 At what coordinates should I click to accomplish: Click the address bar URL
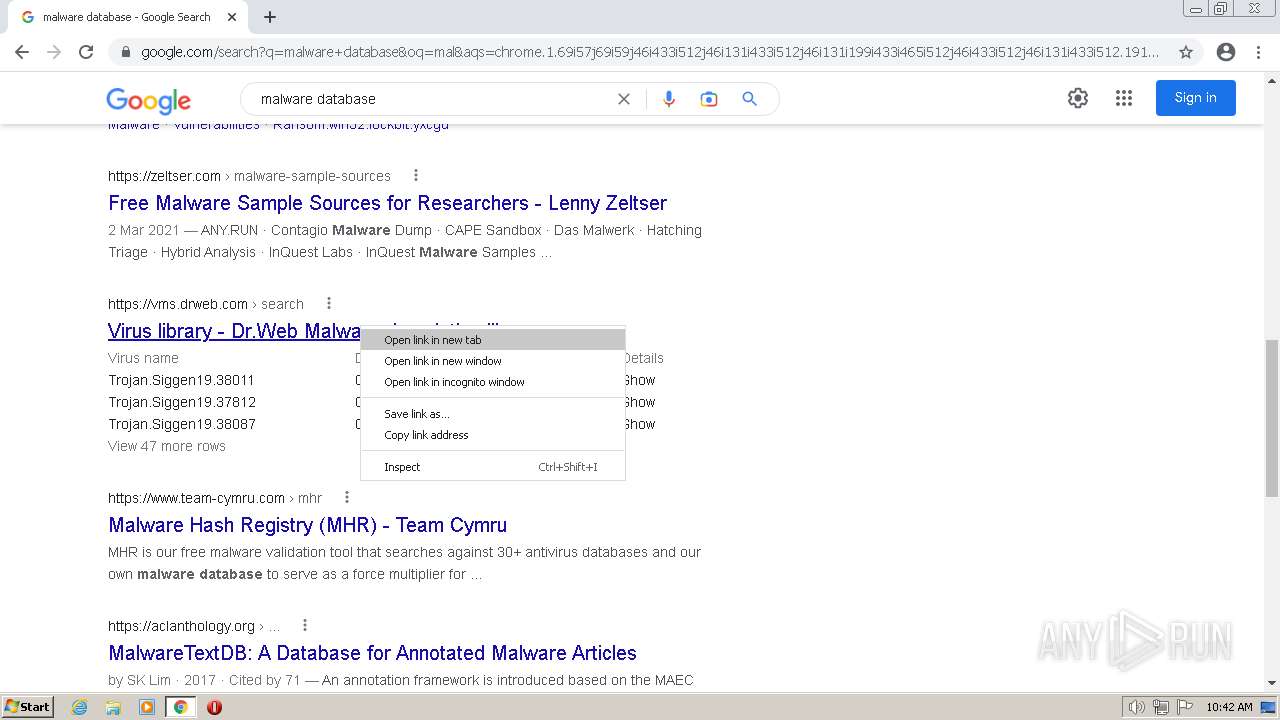[x=650, y=52]
